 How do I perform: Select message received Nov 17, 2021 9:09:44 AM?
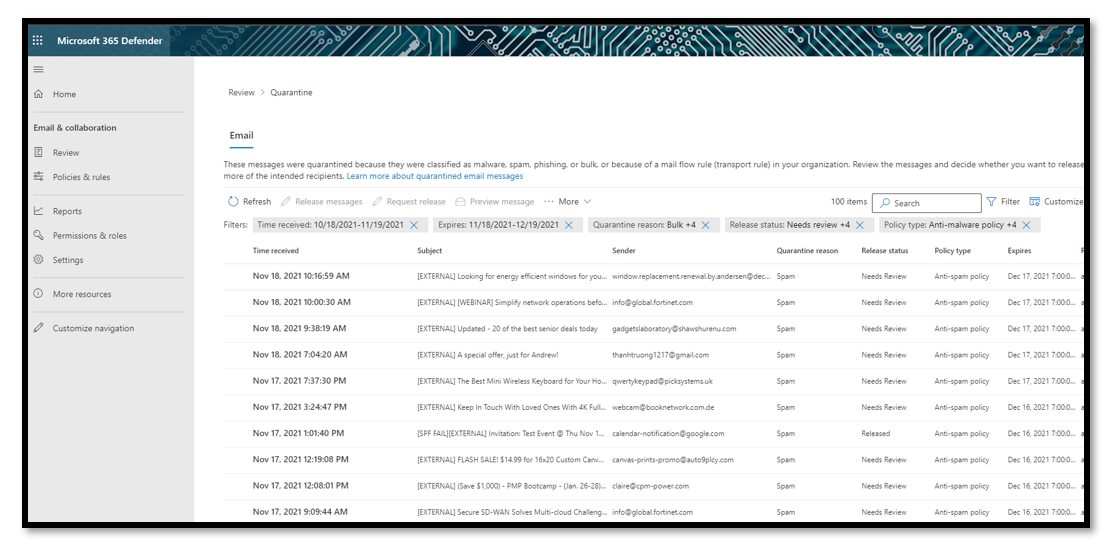tap(653, 512)
